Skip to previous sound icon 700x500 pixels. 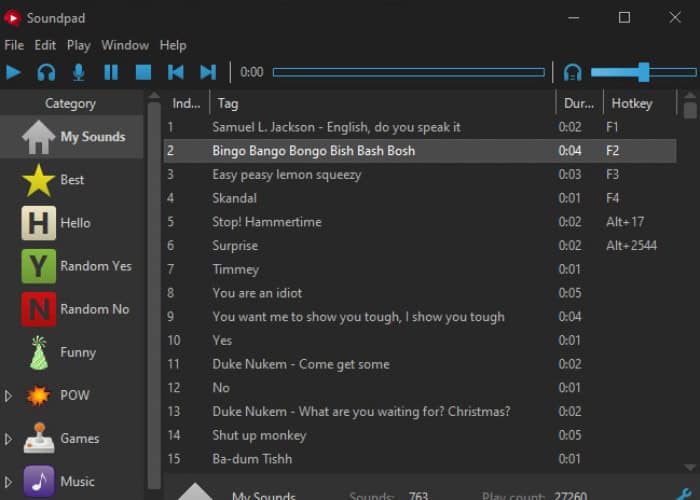[176, 72]
